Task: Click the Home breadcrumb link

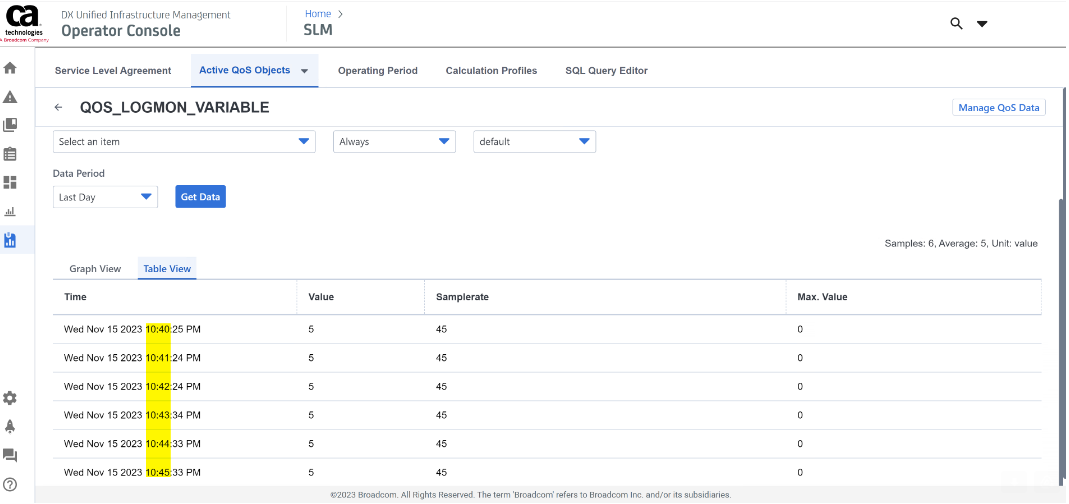Action: click(x=318, y=14)
